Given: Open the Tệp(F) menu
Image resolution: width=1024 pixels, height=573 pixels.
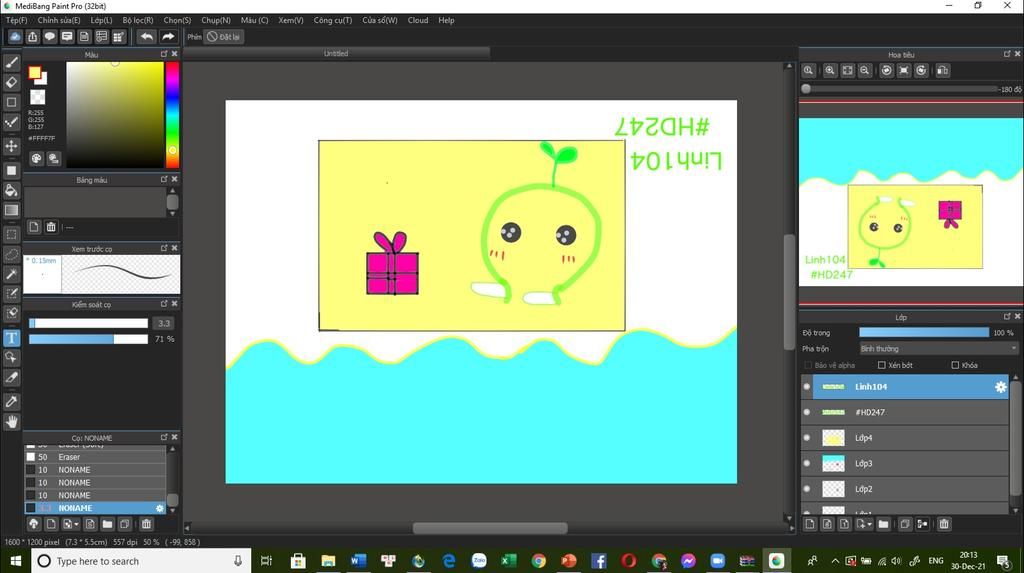Looking at the screenshot, I should [x=16, y=20].
